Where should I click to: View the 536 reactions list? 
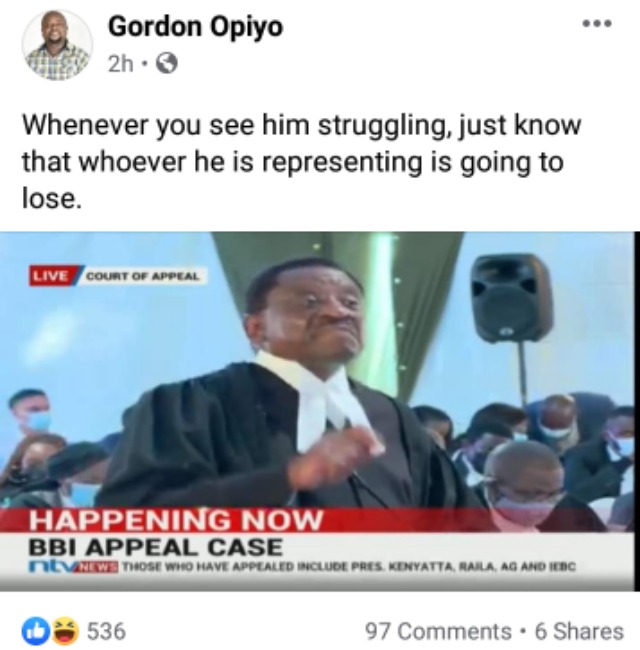click(x=106, y=631)
